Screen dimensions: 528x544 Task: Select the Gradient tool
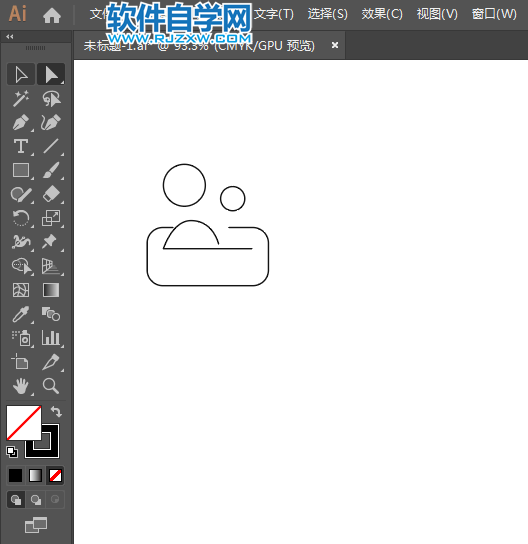[x=51, y=290]
